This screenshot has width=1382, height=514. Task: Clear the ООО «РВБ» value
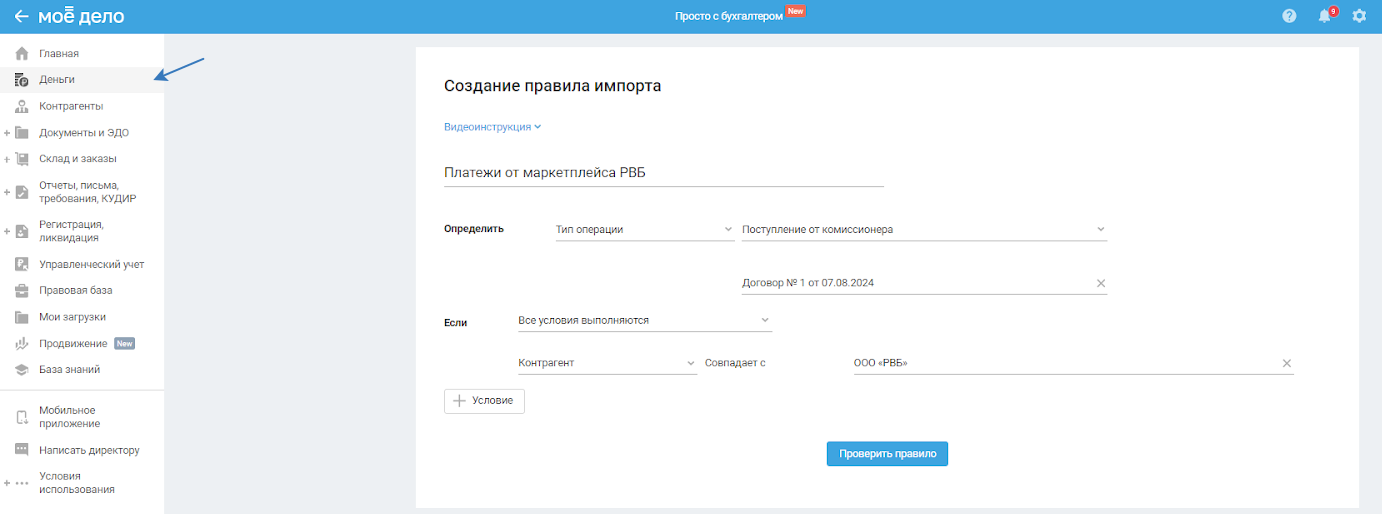pos(1287,363)
